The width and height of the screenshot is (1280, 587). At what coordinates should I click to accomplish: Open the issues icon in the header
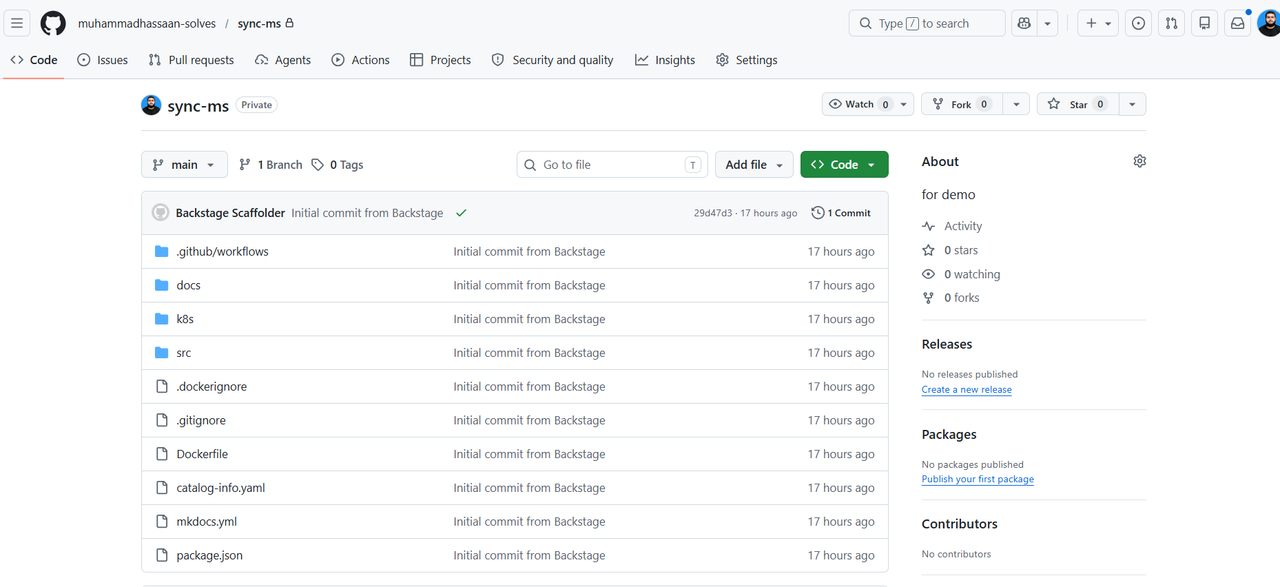point(1138,23)
